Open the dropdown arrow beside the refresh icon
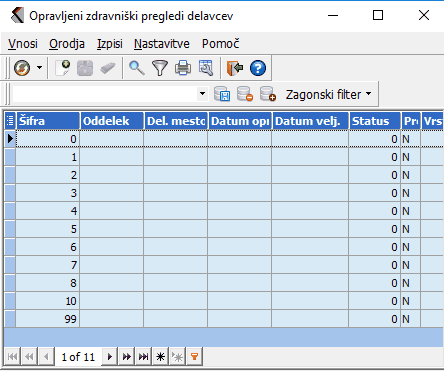The image size is (444, 371). pyautogui.click(x=39, y=68)
